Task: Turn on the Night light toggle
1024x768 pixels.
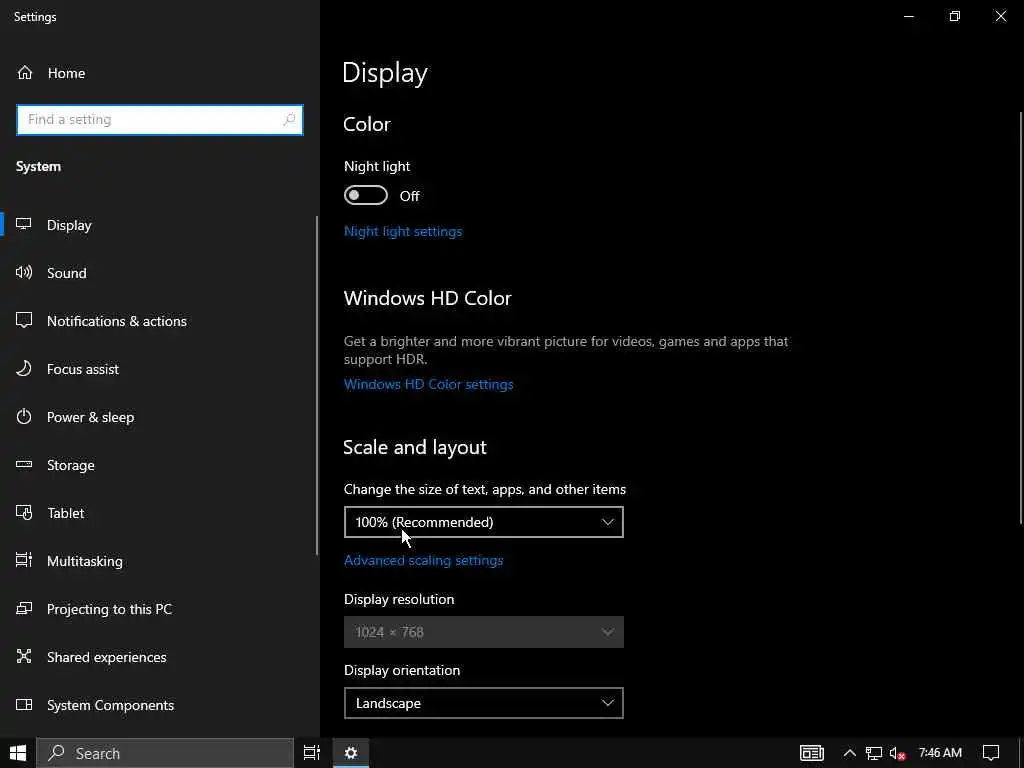Action: tap(366, 195)
